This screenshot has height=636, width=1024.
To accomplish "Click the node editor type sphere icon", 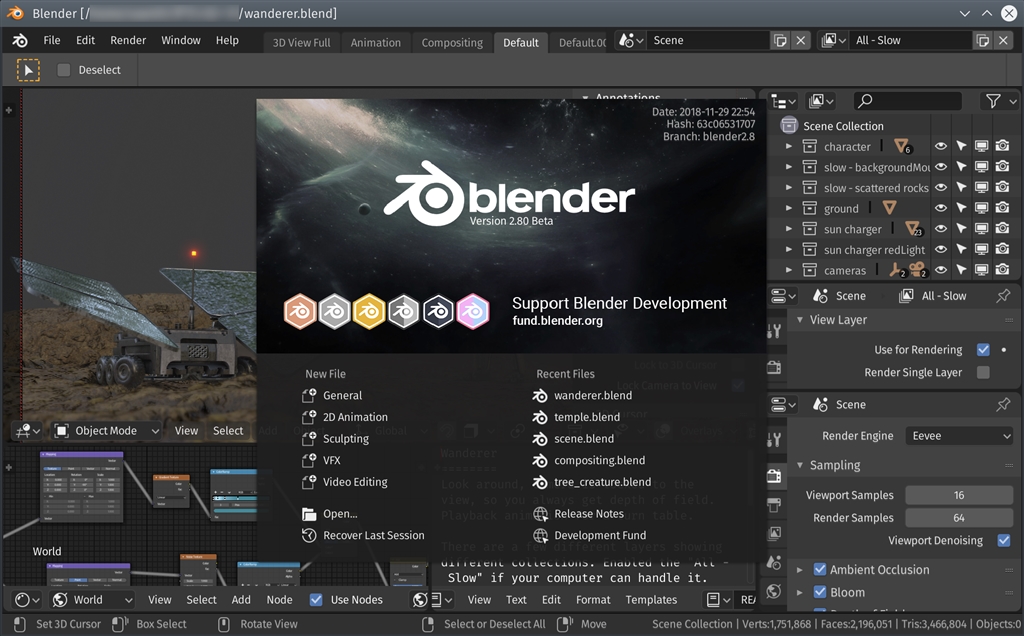I will pos(27,600).
